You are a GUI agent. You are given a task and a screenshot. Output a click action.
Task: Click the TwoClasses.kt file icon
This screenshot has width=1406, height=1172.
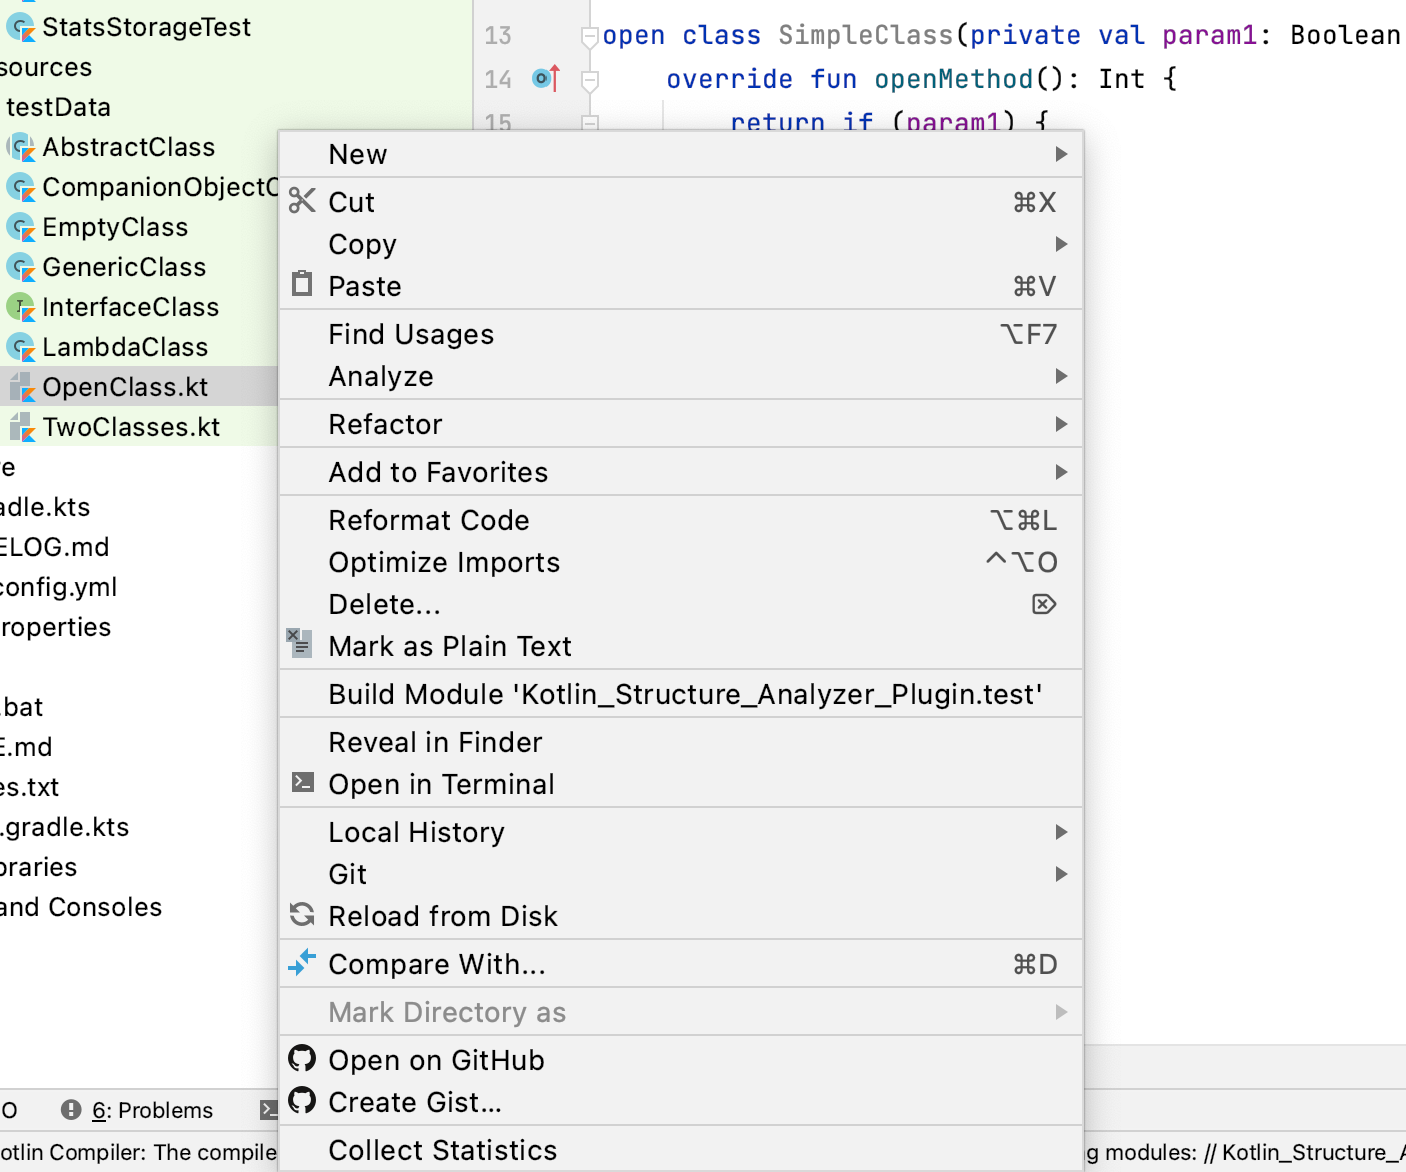(x=21, y=427)
